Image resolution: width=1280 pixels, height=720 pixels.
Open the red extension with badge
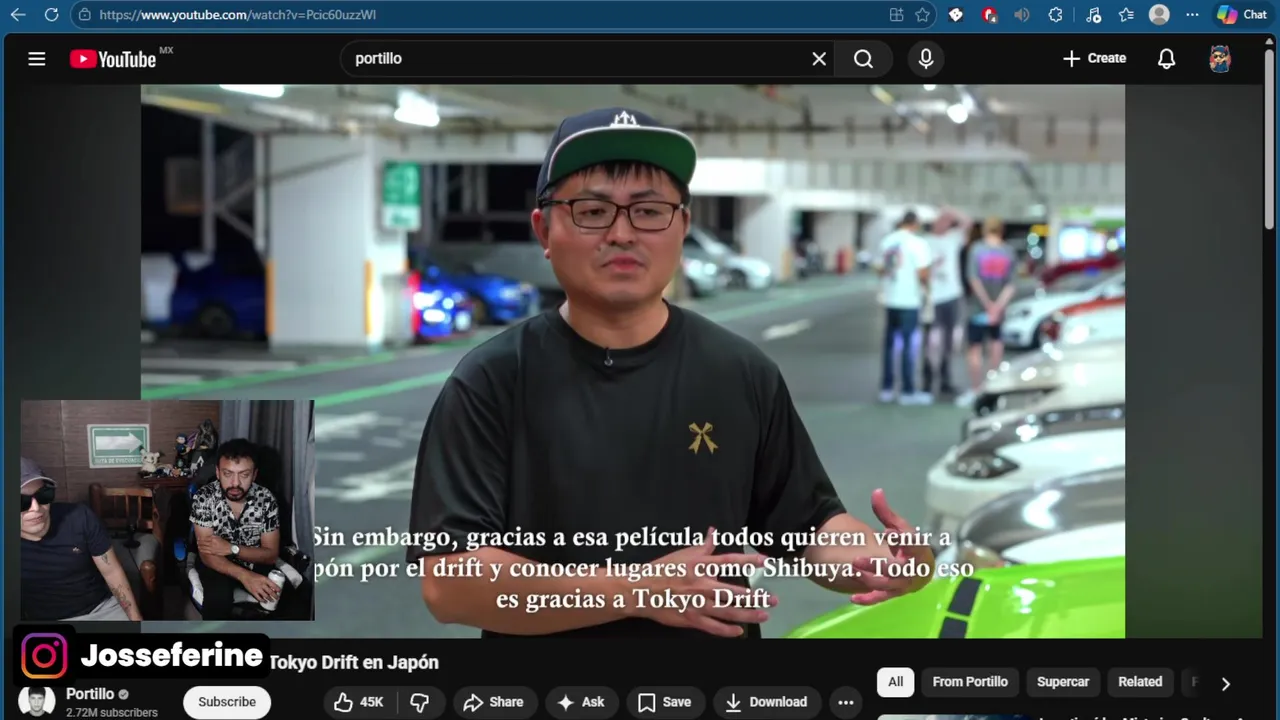[989, 15]
